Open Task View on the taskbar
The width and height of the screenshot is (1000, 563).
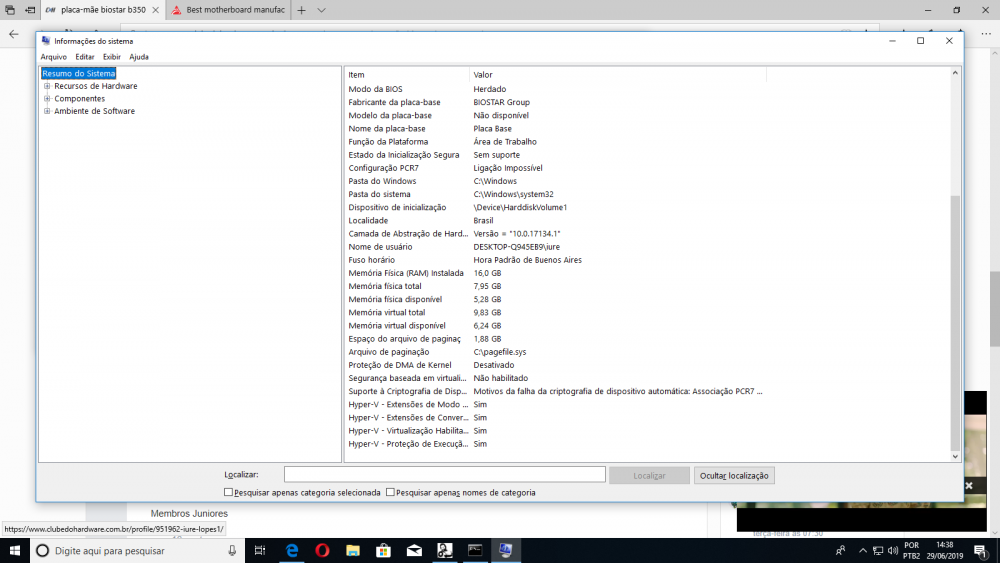pos(260,550)
